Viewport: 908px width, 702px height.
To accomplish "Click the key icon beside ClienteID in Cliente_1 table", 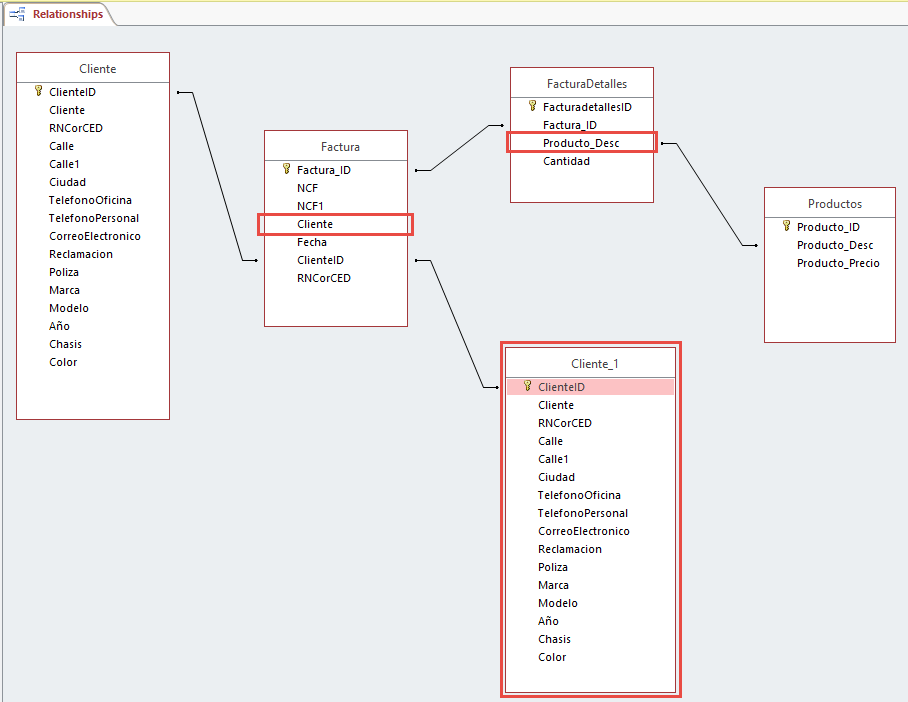I will click(528, 386).
